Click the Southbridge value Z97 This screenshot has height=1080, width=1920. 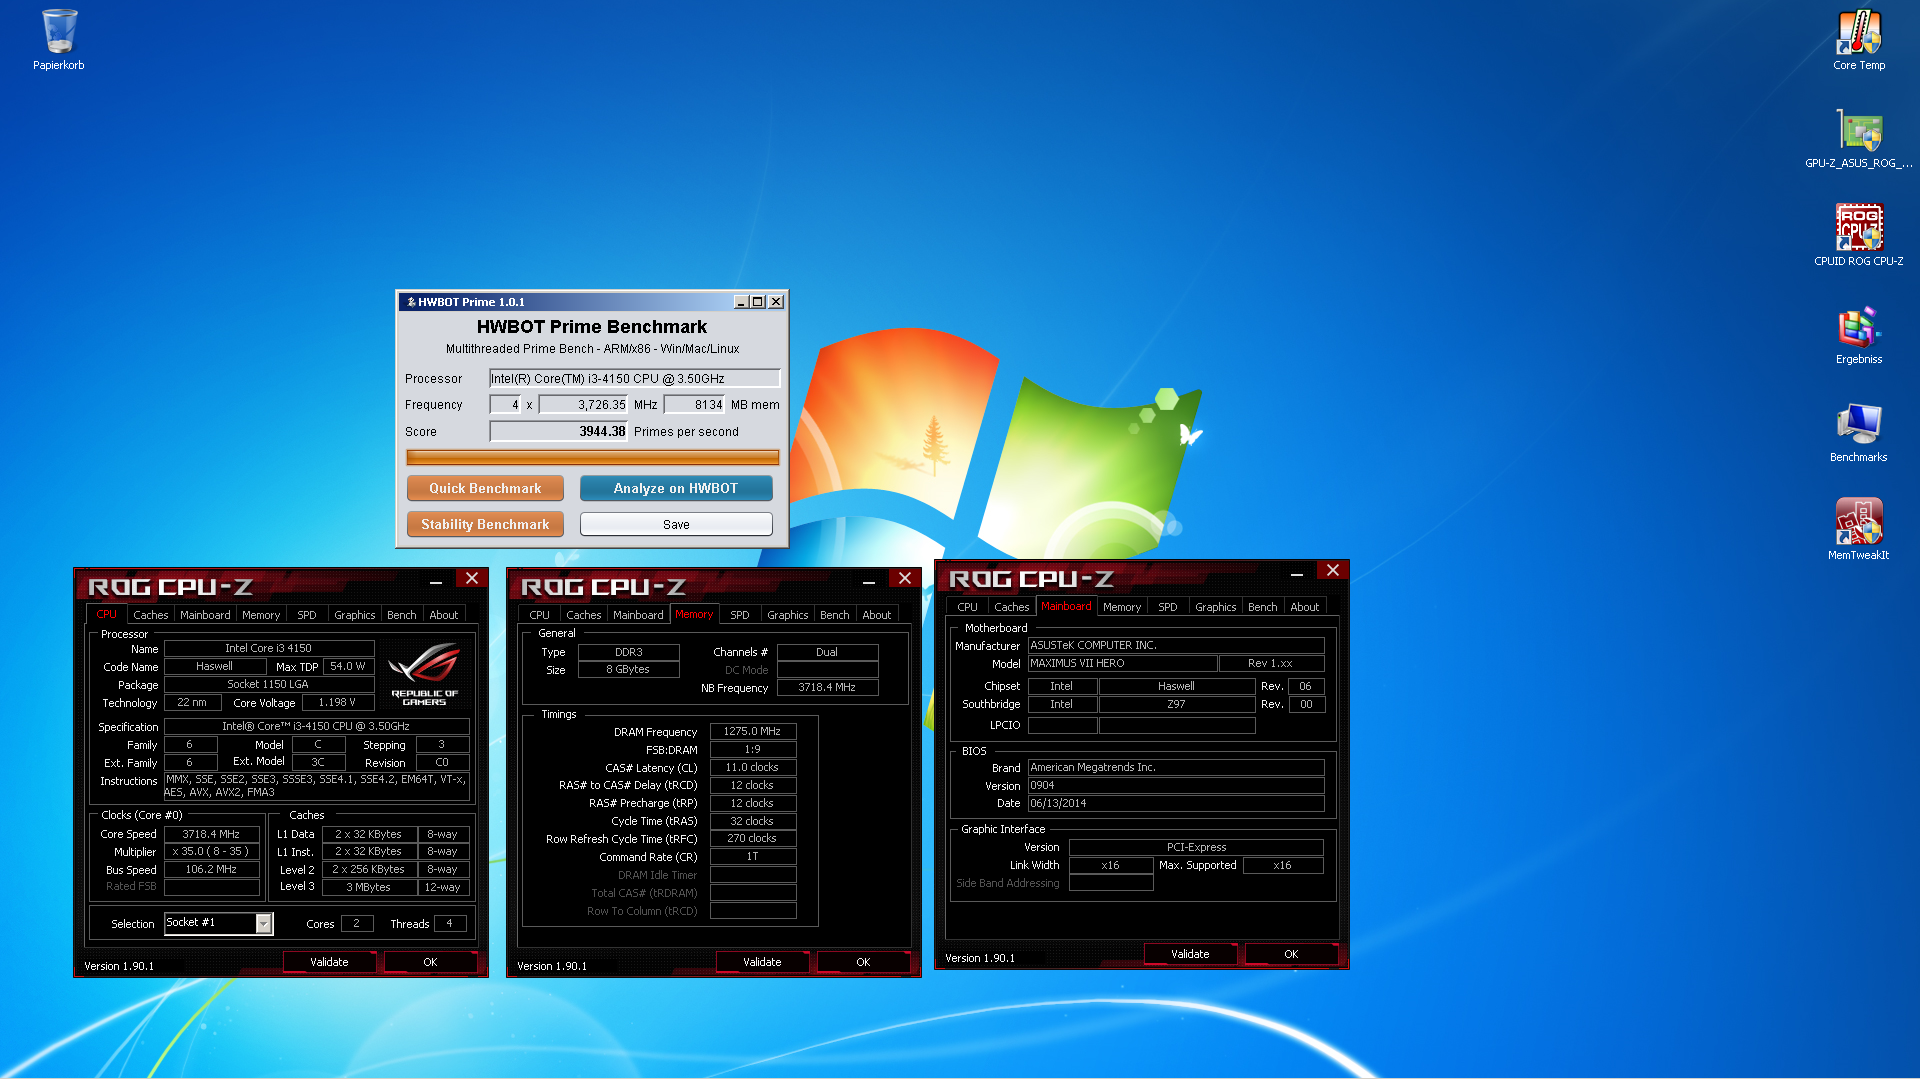tap(1177, 705)
